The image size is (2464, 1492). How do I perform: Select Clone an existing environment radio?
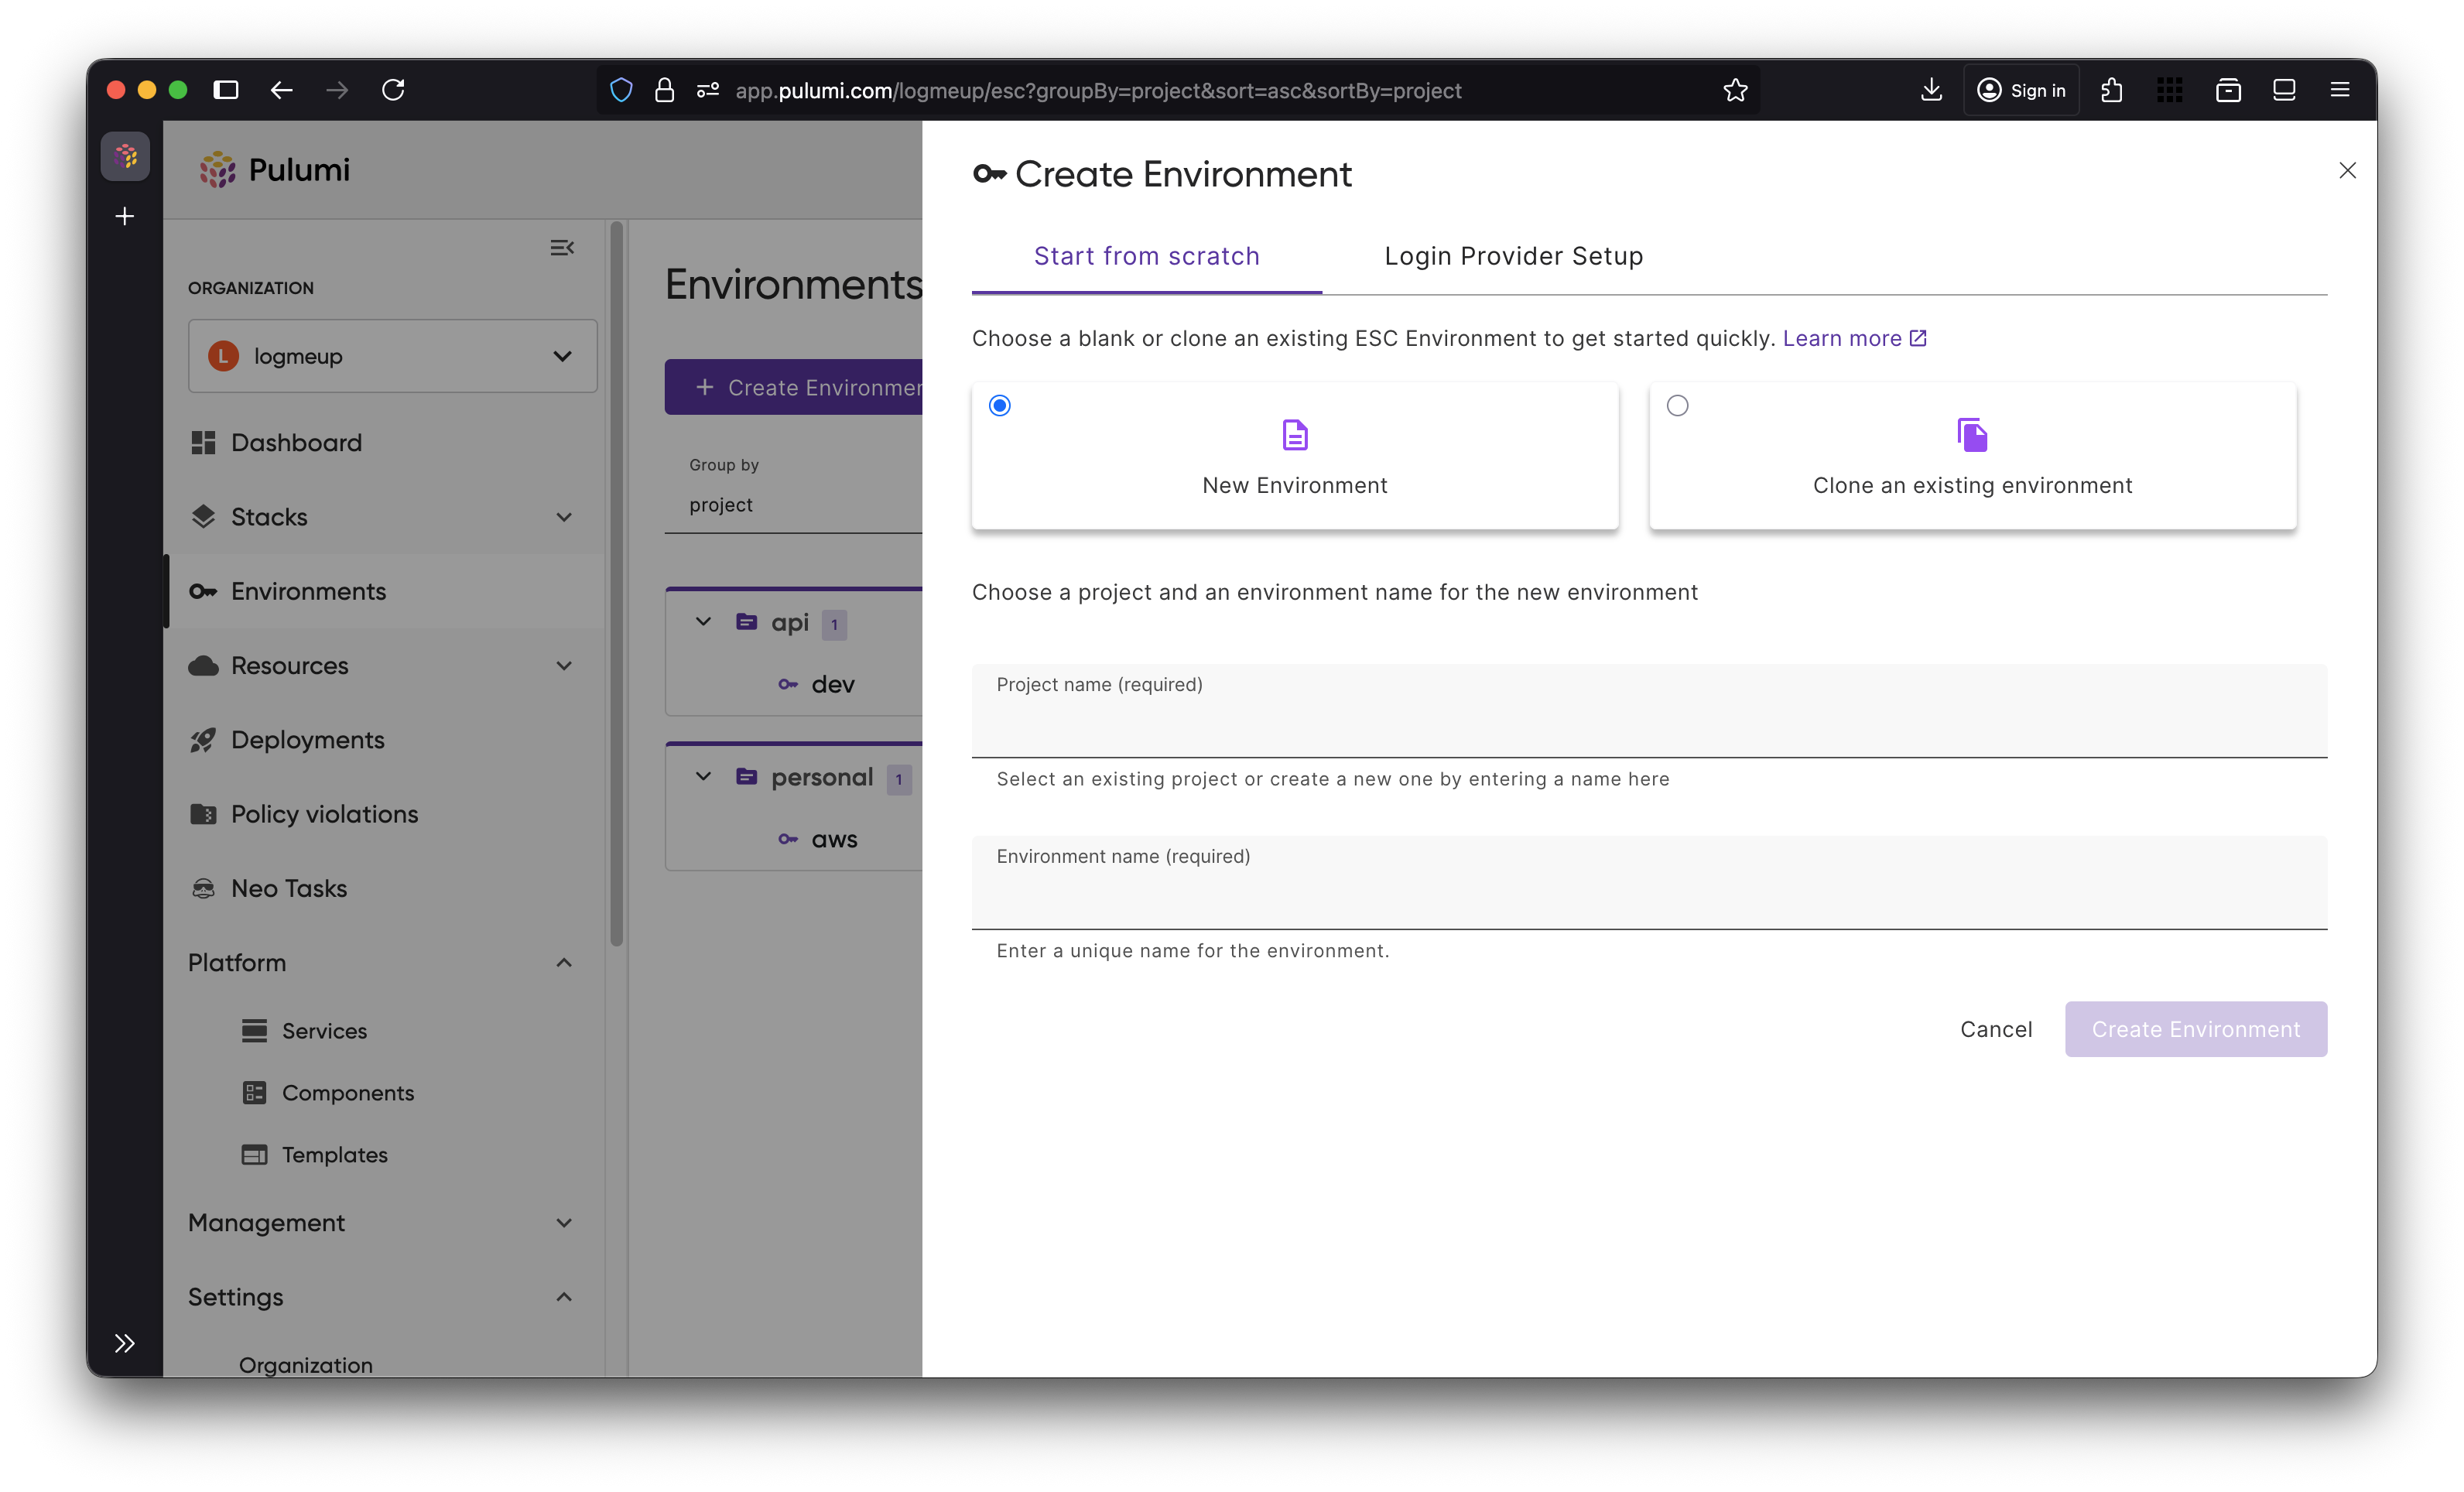(x=1677, y=405)
